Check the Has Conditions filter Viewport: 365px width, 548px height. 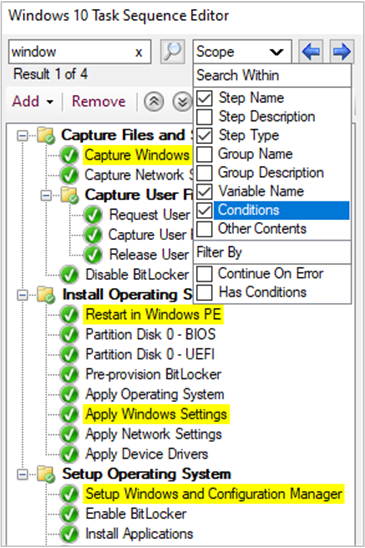[x=205, y=292]
